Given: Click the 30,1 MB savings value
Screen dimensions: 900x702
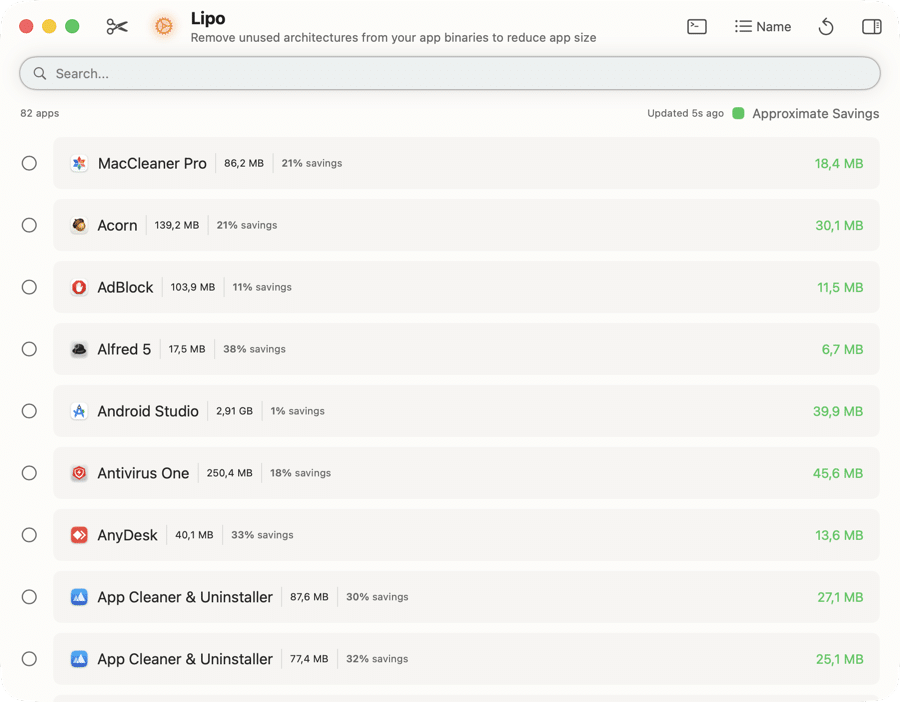Looking at the screenshot, I should (x=839, y=226).
